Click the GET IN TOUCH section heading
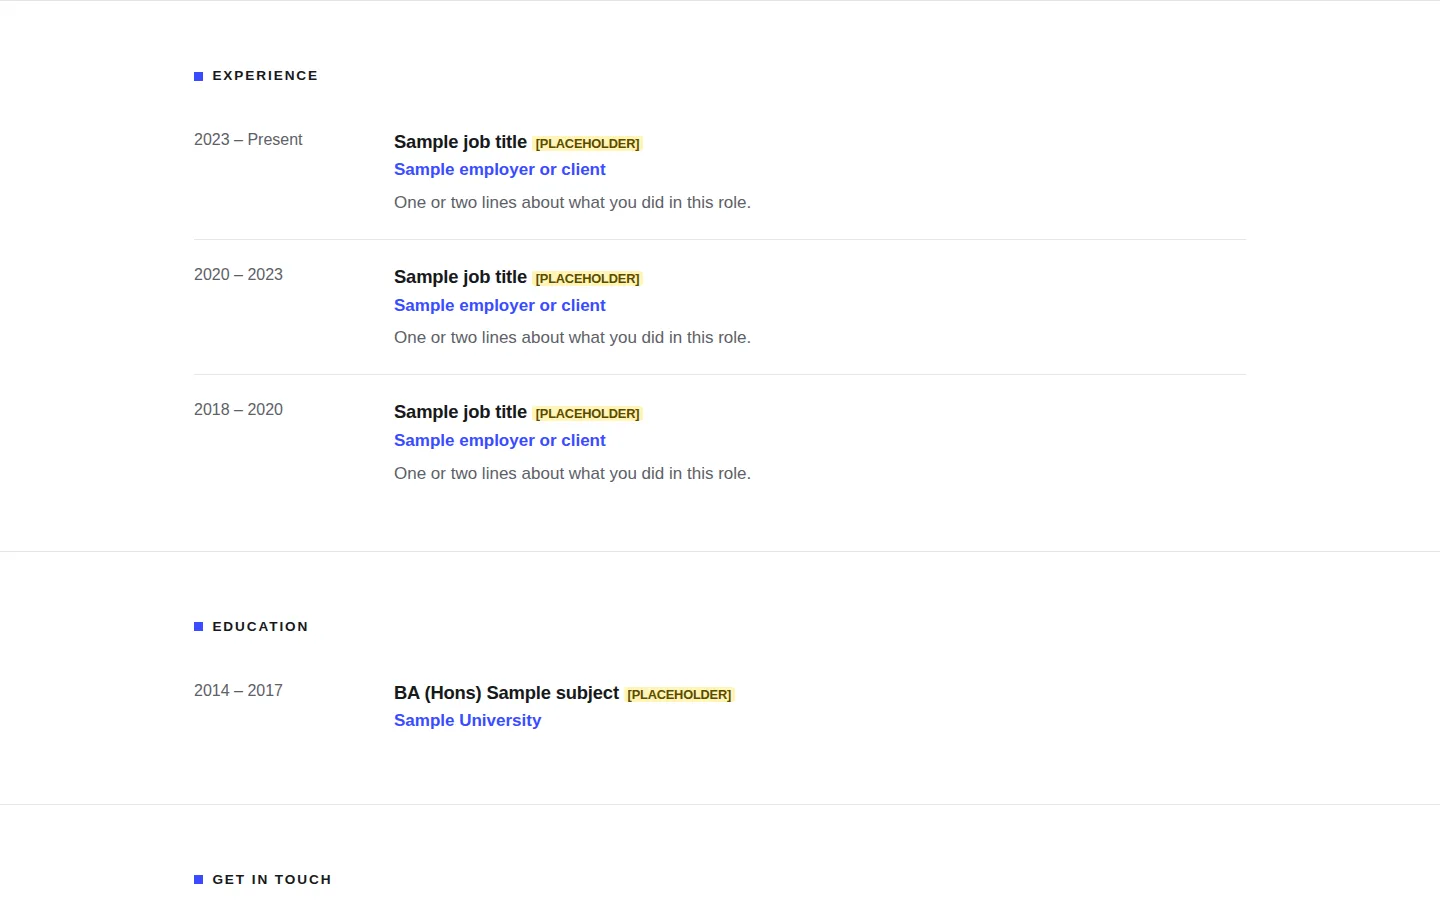This screenshot has height=900, width=1440. (x=272, y=880)
